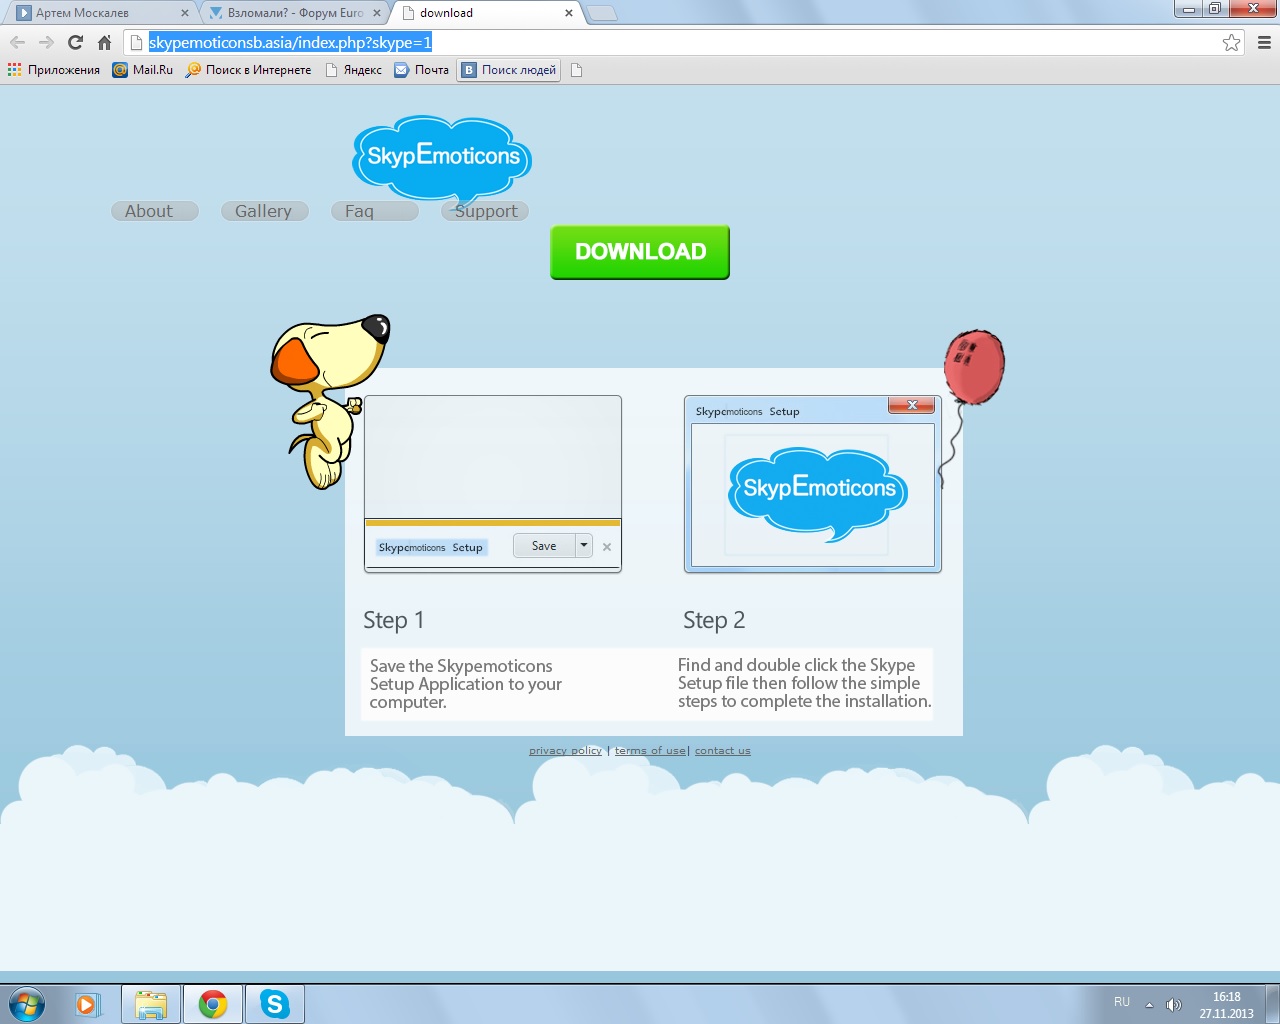
Task: Launch Windows Media Player from taskbar
Action: coord(87,1003)
